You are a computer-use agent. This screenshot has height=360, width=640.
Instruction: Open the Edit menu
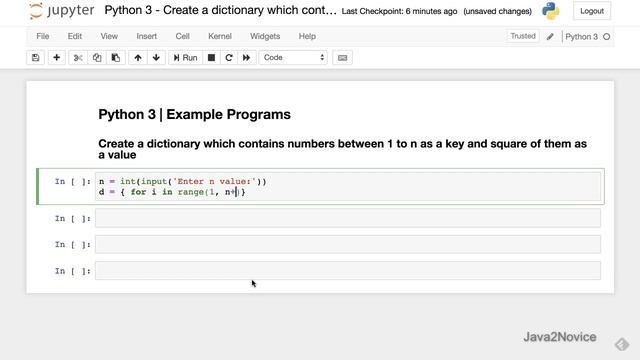pos(75,36)
